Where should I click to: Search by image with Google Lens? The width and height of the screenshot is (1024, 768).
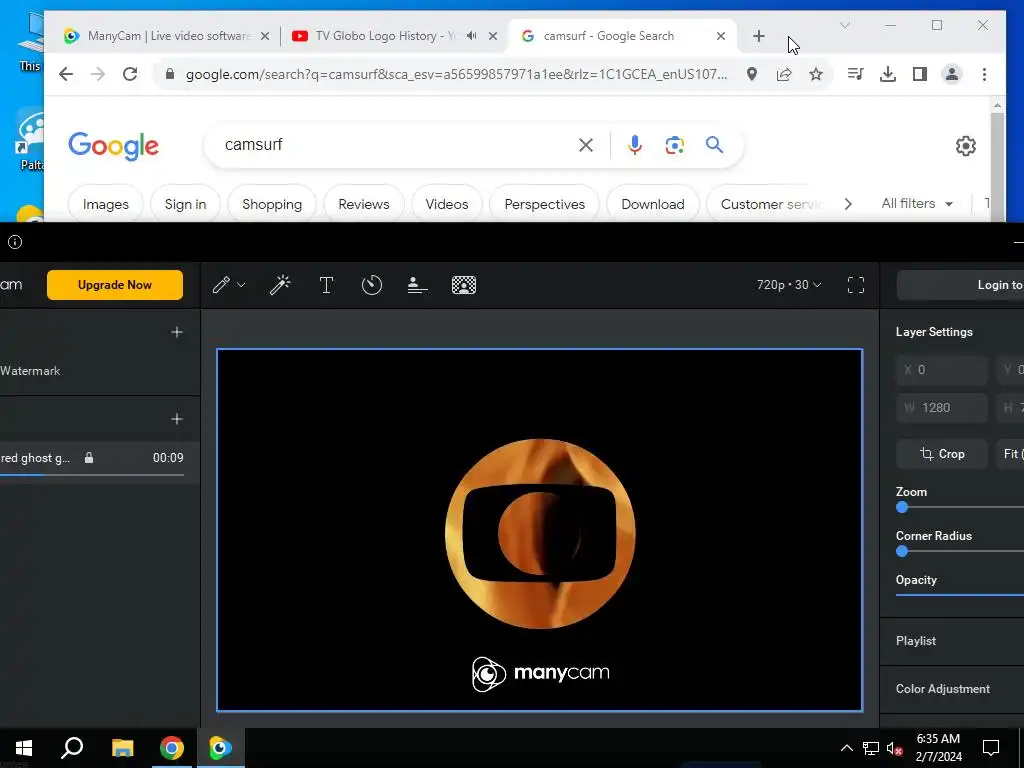[x=674, y=145]
